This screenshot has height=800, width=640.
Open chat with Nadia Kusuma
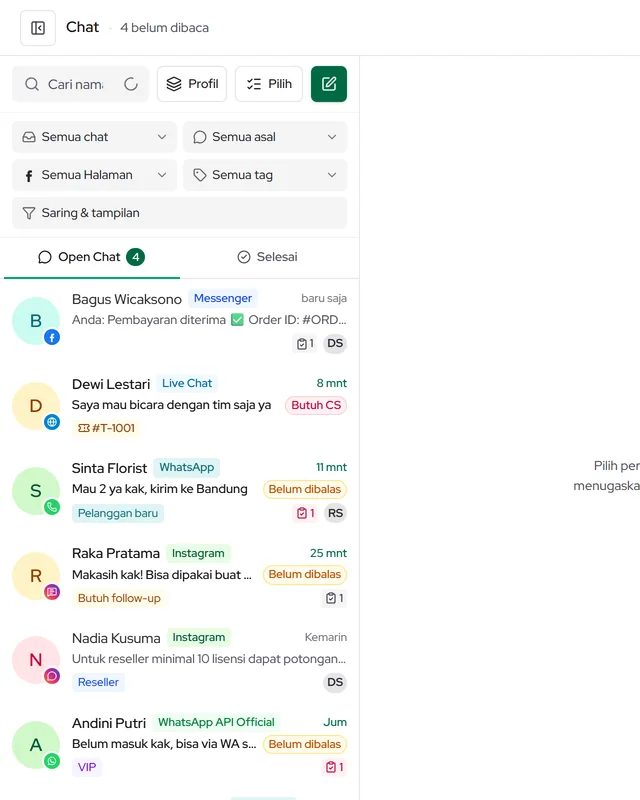click(x=180, y=660)
